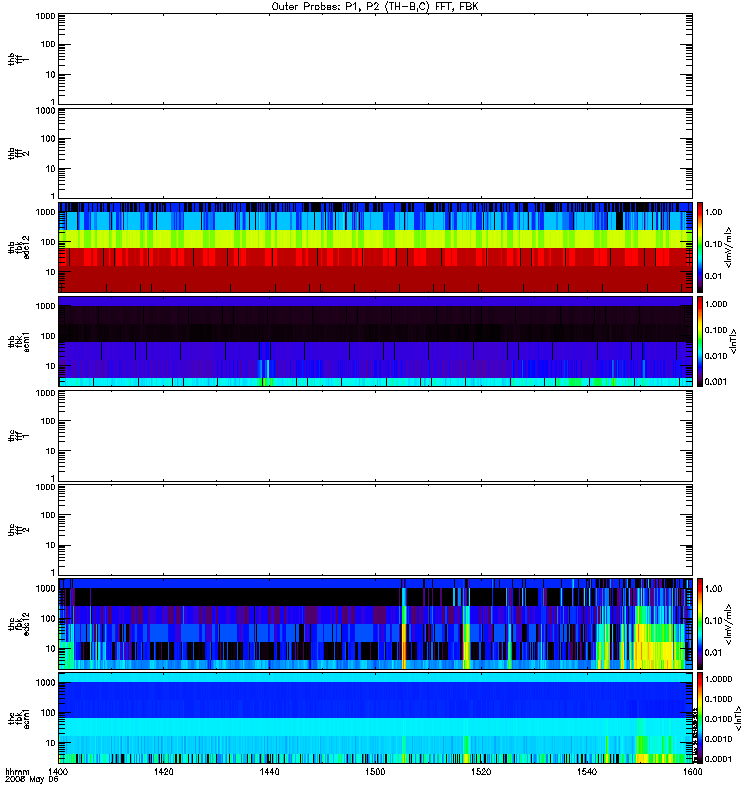Image resolution: width=750 pixels, height=800 pixels.
Task: Click the 0.01 value on thc edc12 color bar
Action: click(713, 653)
